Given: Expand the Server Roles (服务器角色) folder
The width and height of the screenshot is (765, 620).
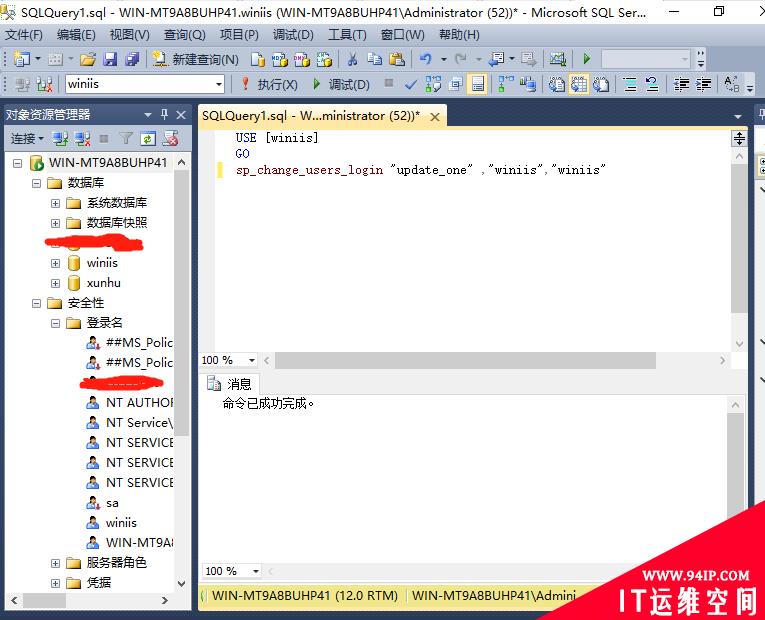Looking at the screenshot, I should pyautogui.click(x=56, y=563).
